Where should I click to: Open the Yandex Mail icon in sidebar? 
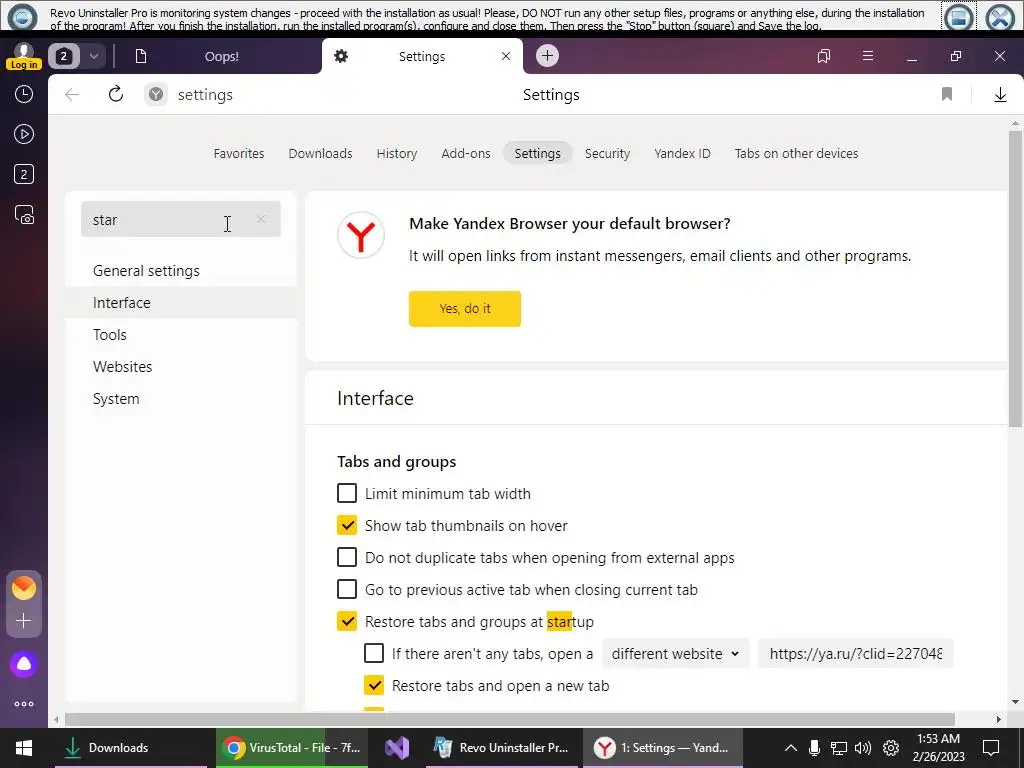click(x=24, y=588)
